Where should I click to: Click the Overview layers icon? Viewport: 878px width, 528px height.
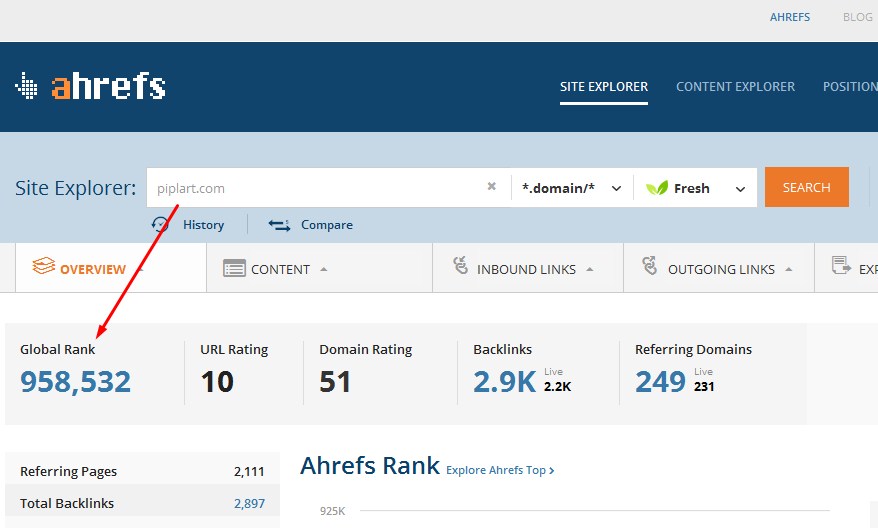coord(44,266)
